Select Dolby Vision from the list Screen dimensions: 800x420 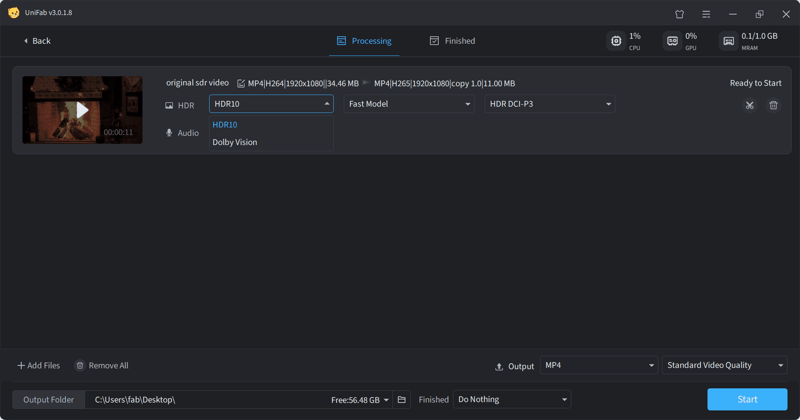point(235,142)
